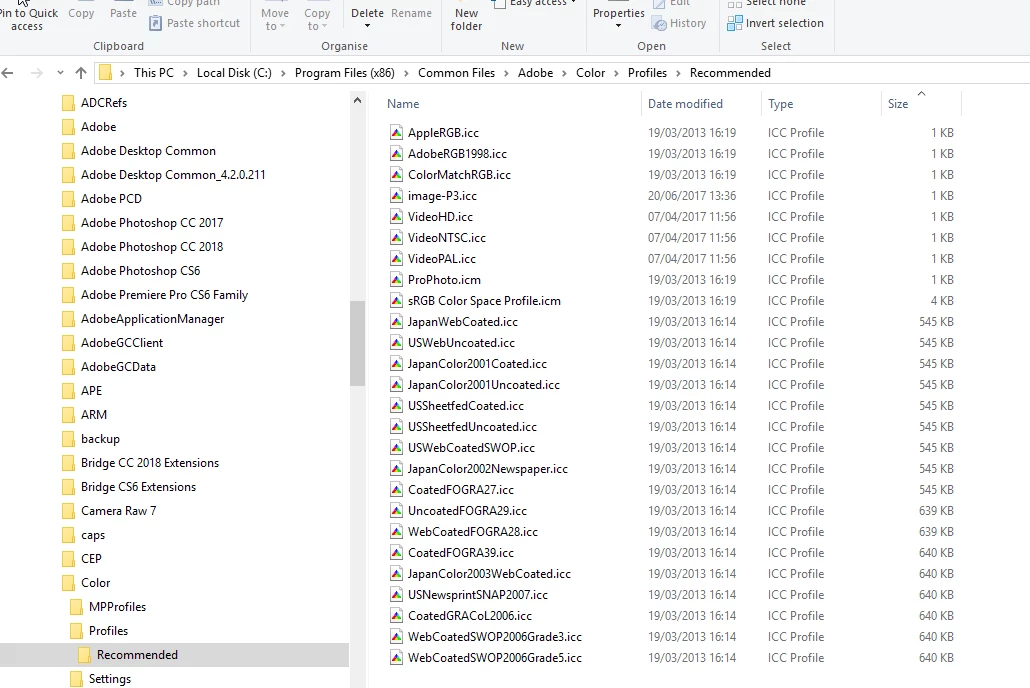Click the Adobe Photoshop CC 2018 folder icon
This screenshot has height=688, width=1030.
[x=68, y=247]
